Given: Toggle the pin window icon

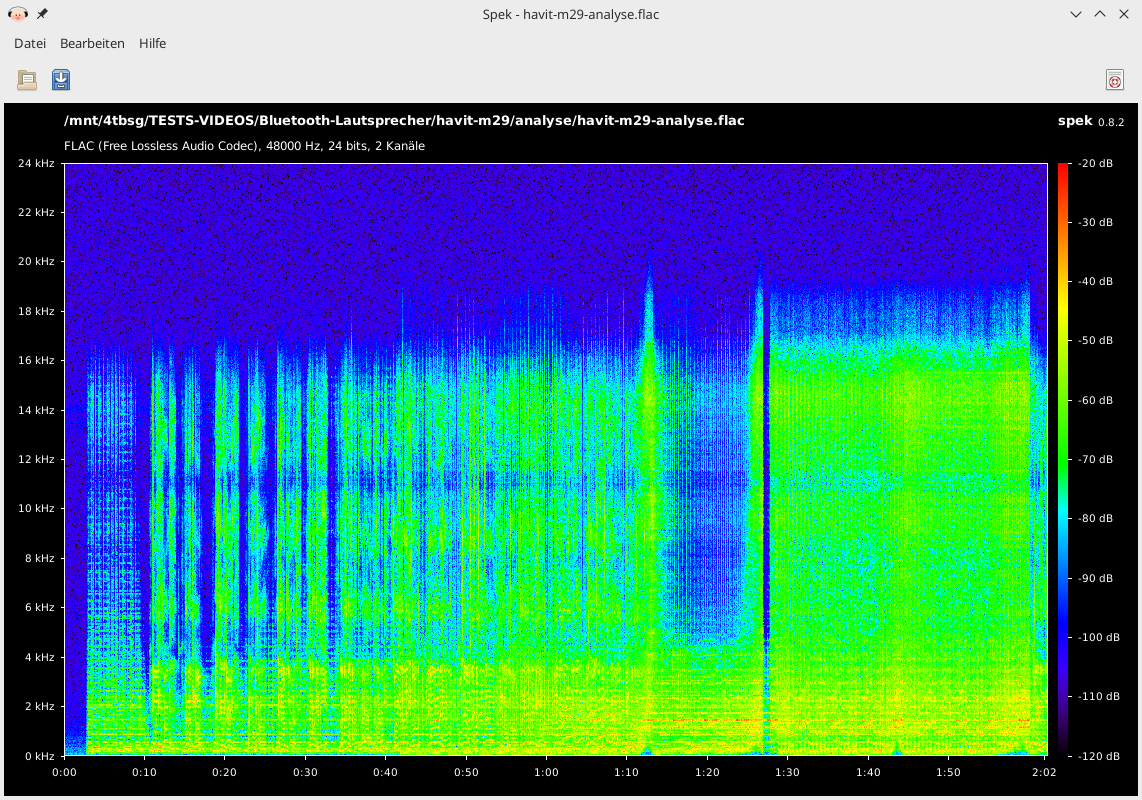Looking at the screenshot, I should tap(42, 14).
